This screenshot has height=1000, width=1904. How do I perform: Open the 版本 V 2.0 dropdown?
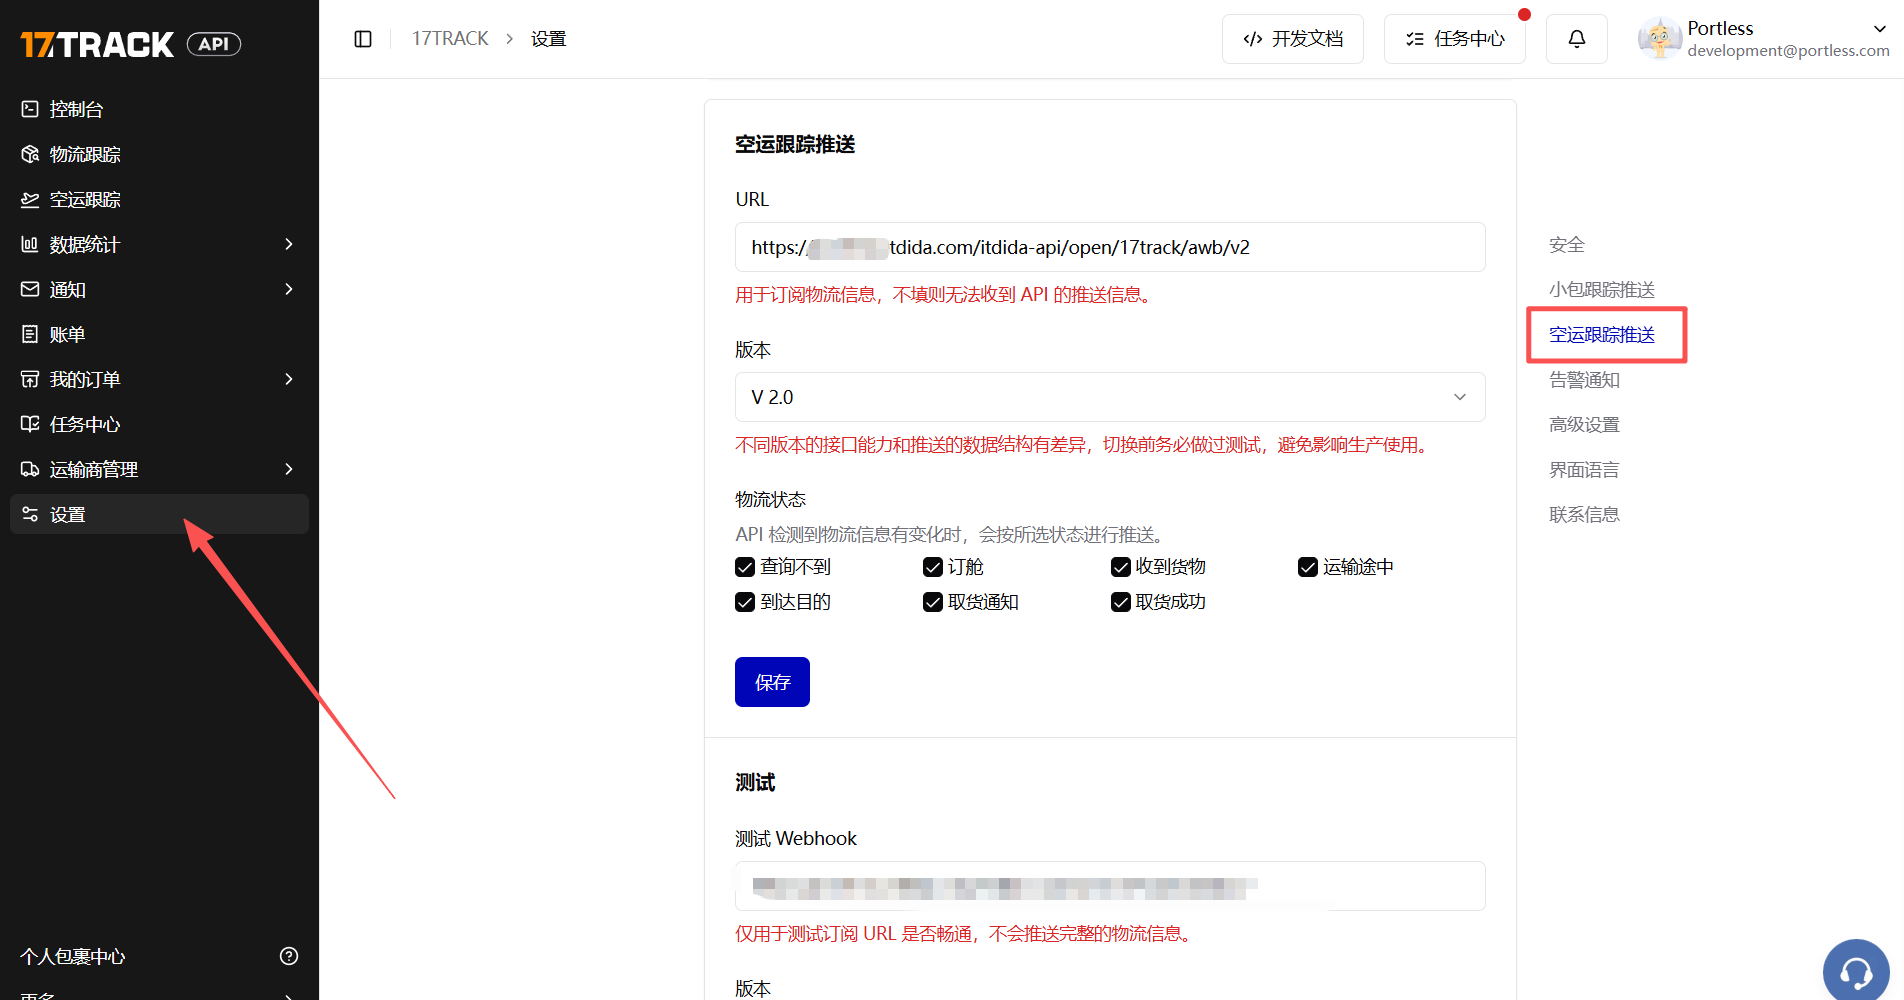(x=1110, y=397)
